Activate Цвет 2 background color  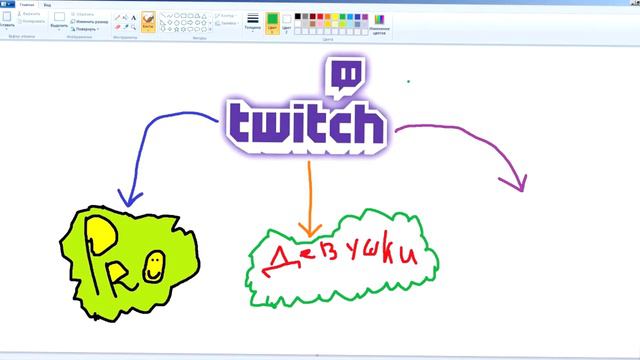pyautogui.click(x=287, y=23)
